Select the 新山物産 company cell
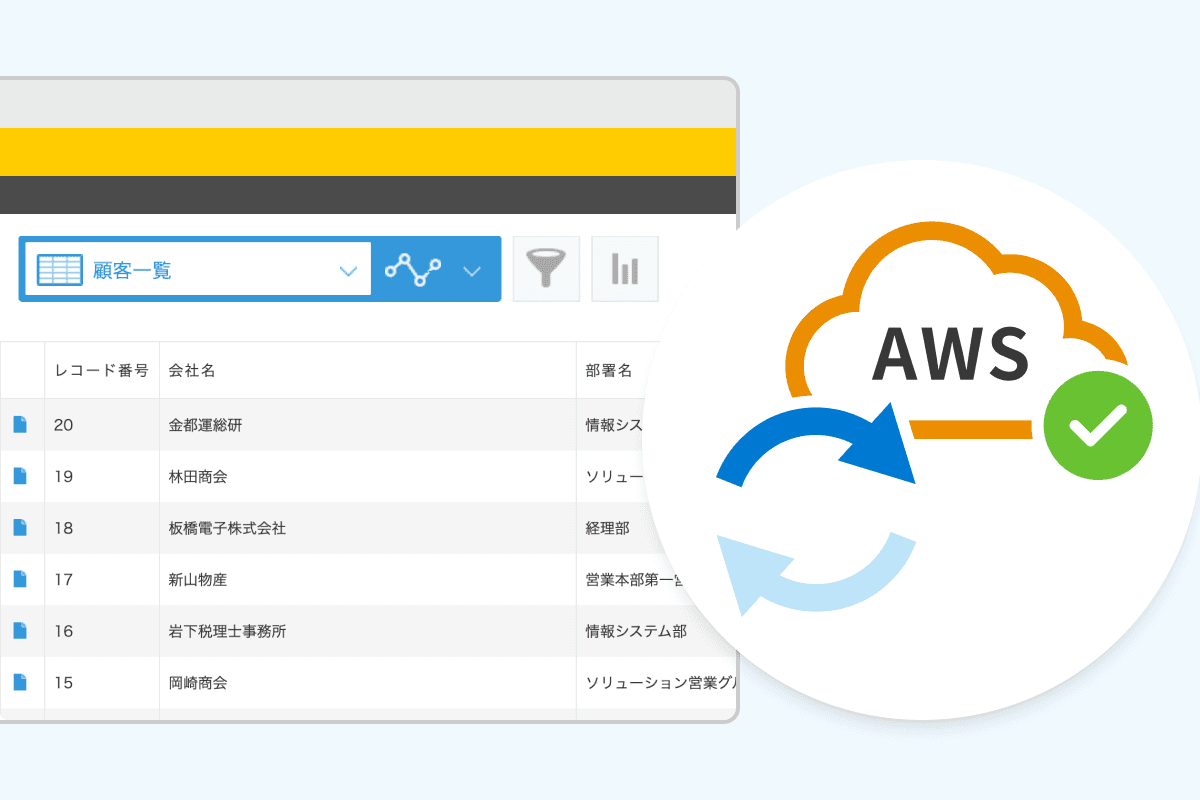Viewport: 1200px width, 800px height. [368, 580]
